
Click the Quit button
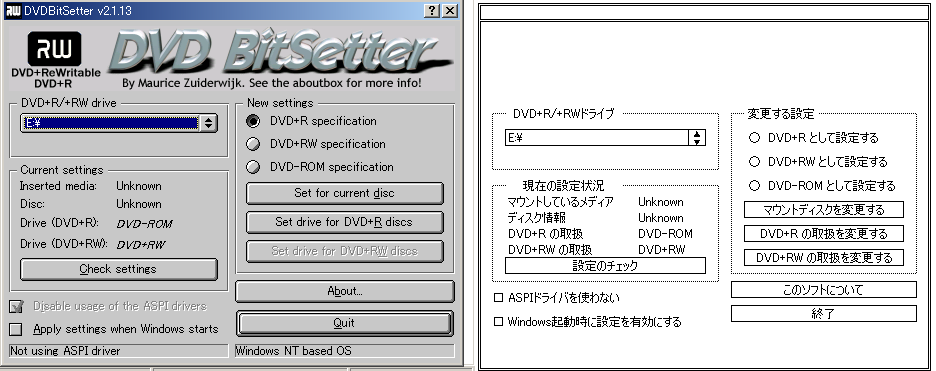344,323
